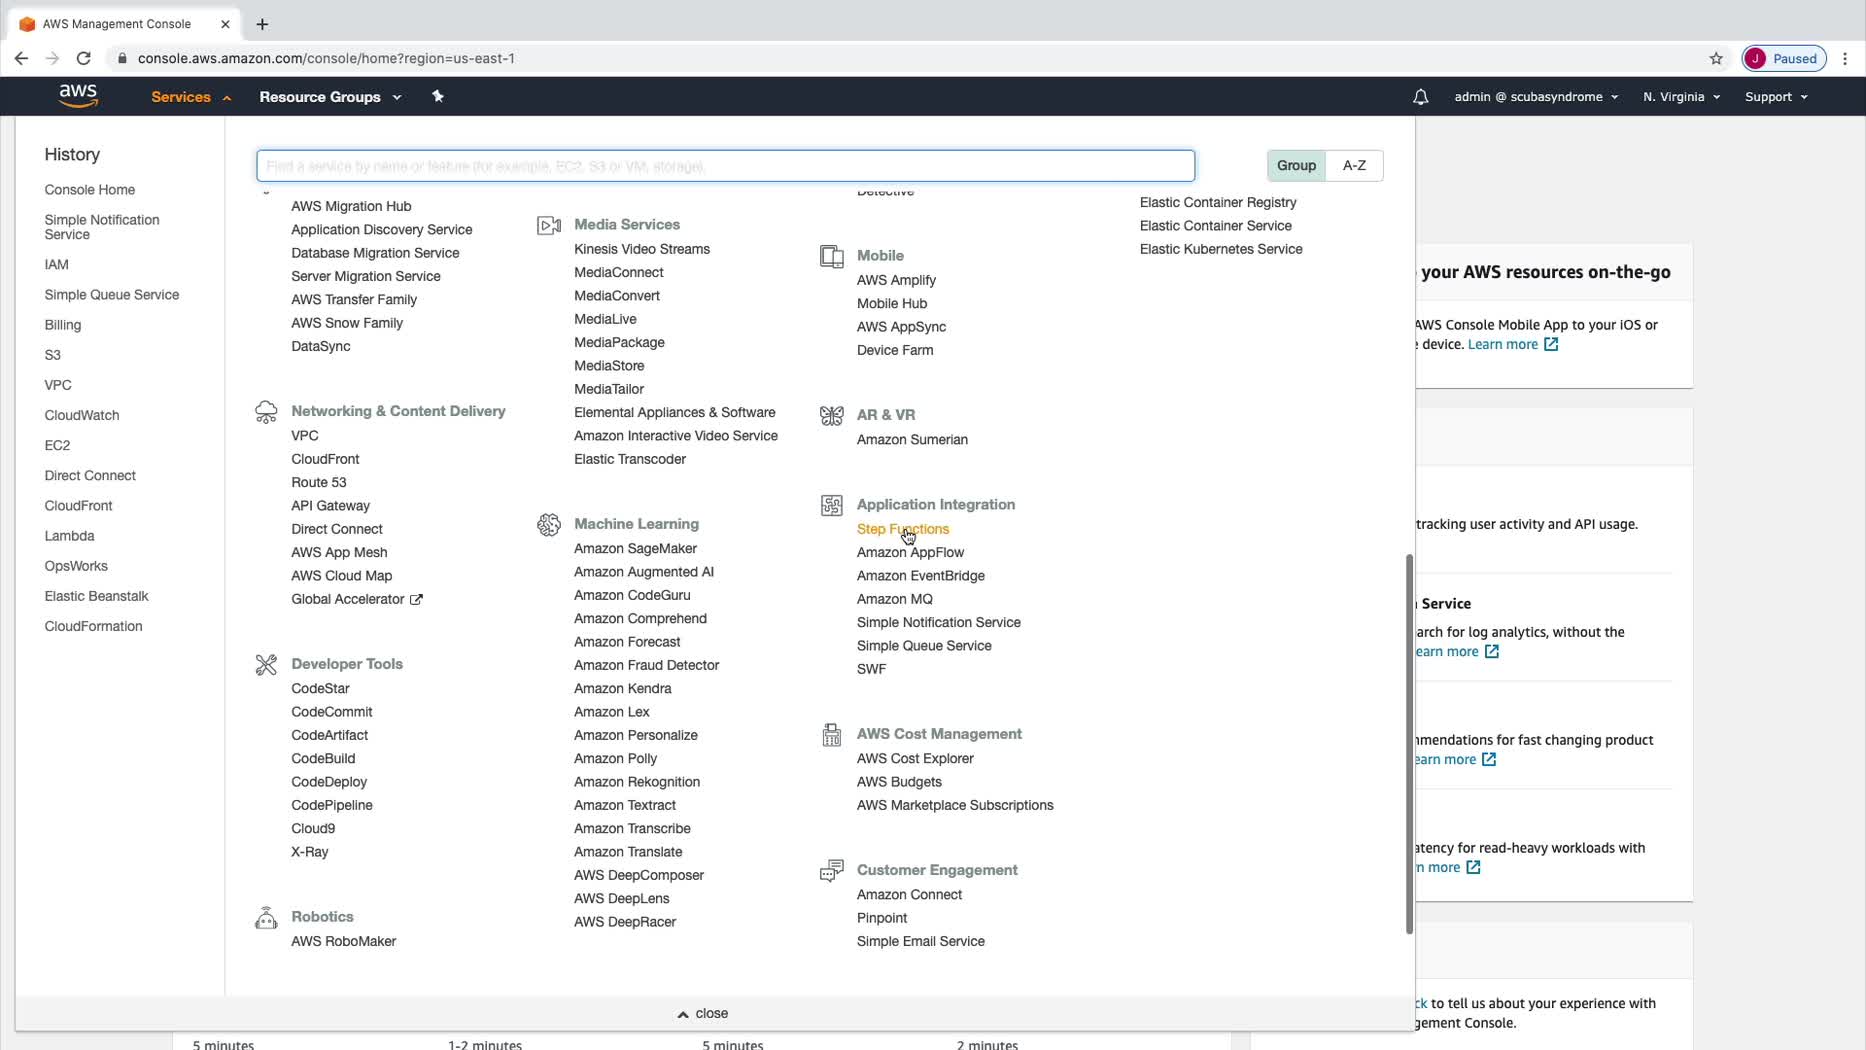This screenshot has width=1866, height=1050.
Task: Open the Chrome three-dot menu
Action: 1845,58
